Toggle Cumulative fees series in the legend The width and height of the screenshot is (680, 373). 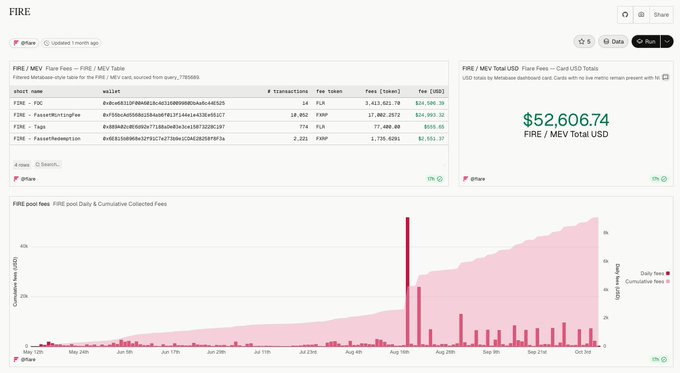[x=647, y=281]
